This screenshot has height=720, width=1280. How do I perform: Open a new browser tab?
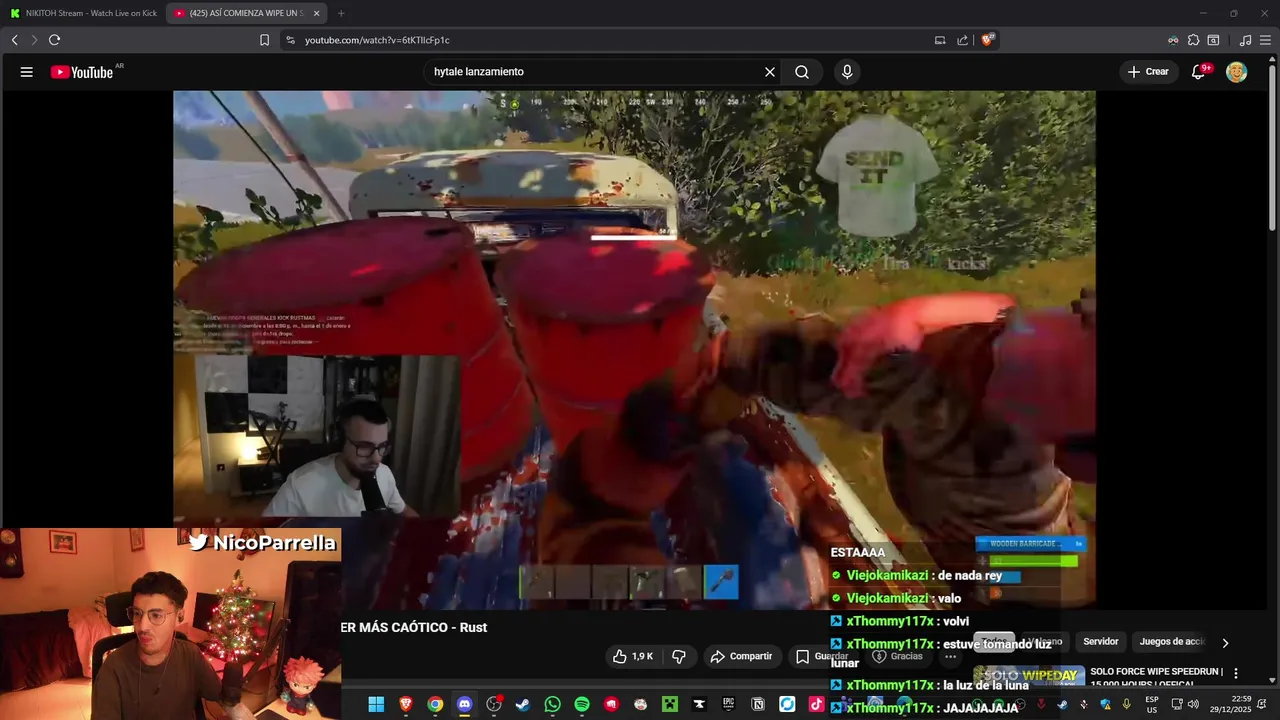coord(341,13)
